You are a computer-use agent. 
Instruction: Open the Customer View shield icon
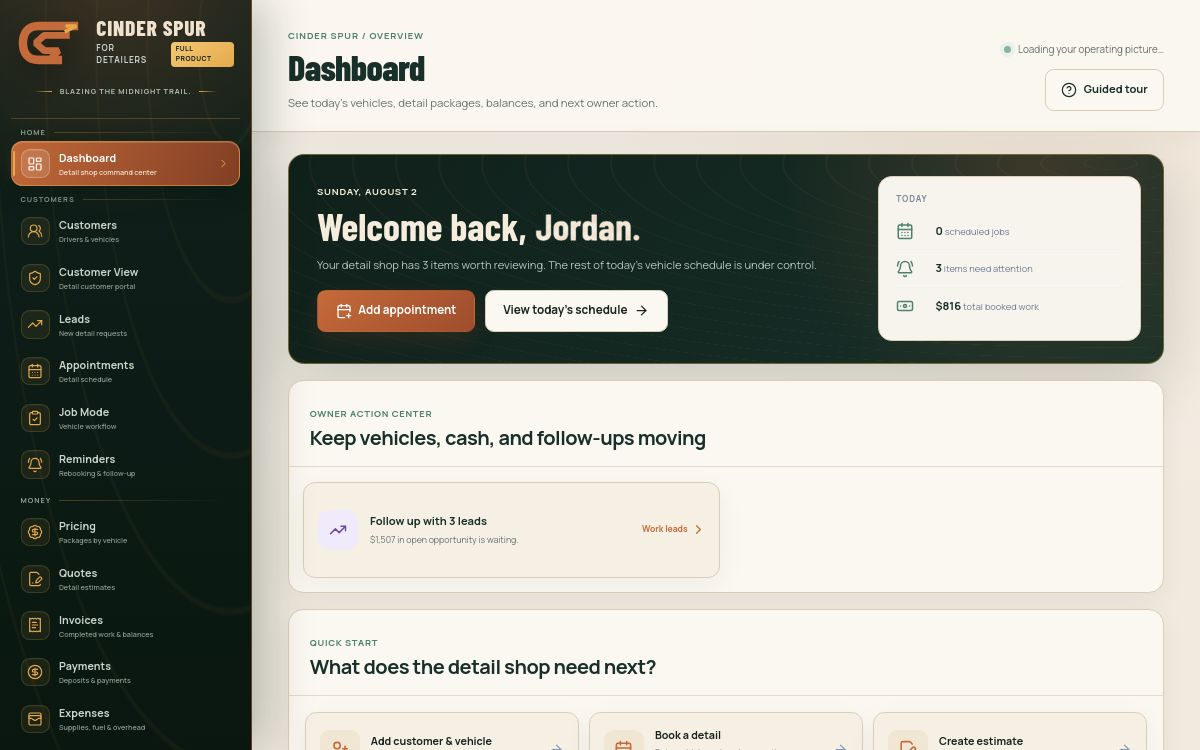35,278
